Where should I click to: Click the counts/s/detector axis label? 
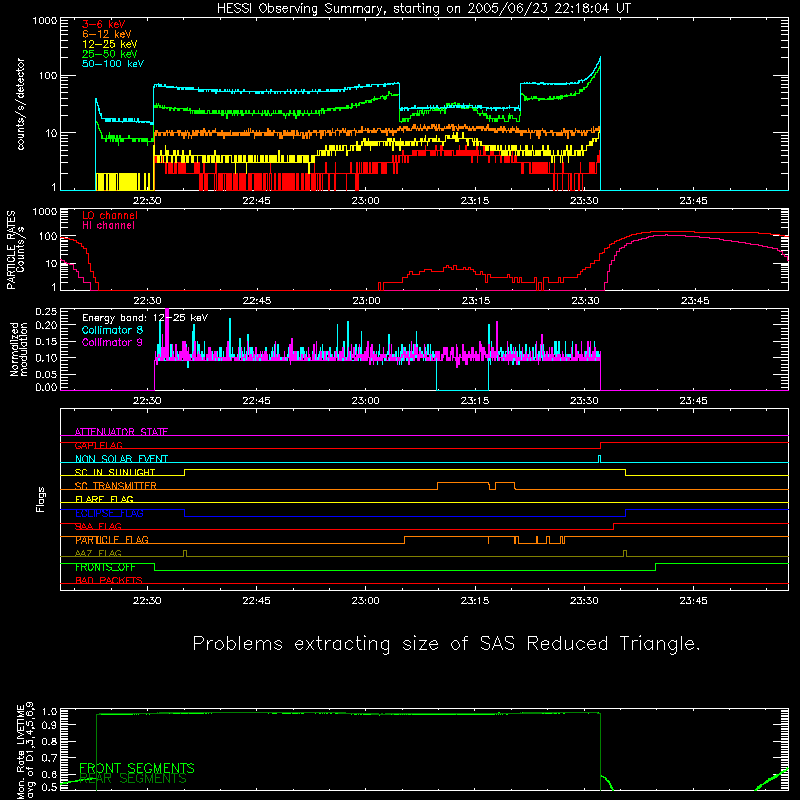(x=20, y=104)
